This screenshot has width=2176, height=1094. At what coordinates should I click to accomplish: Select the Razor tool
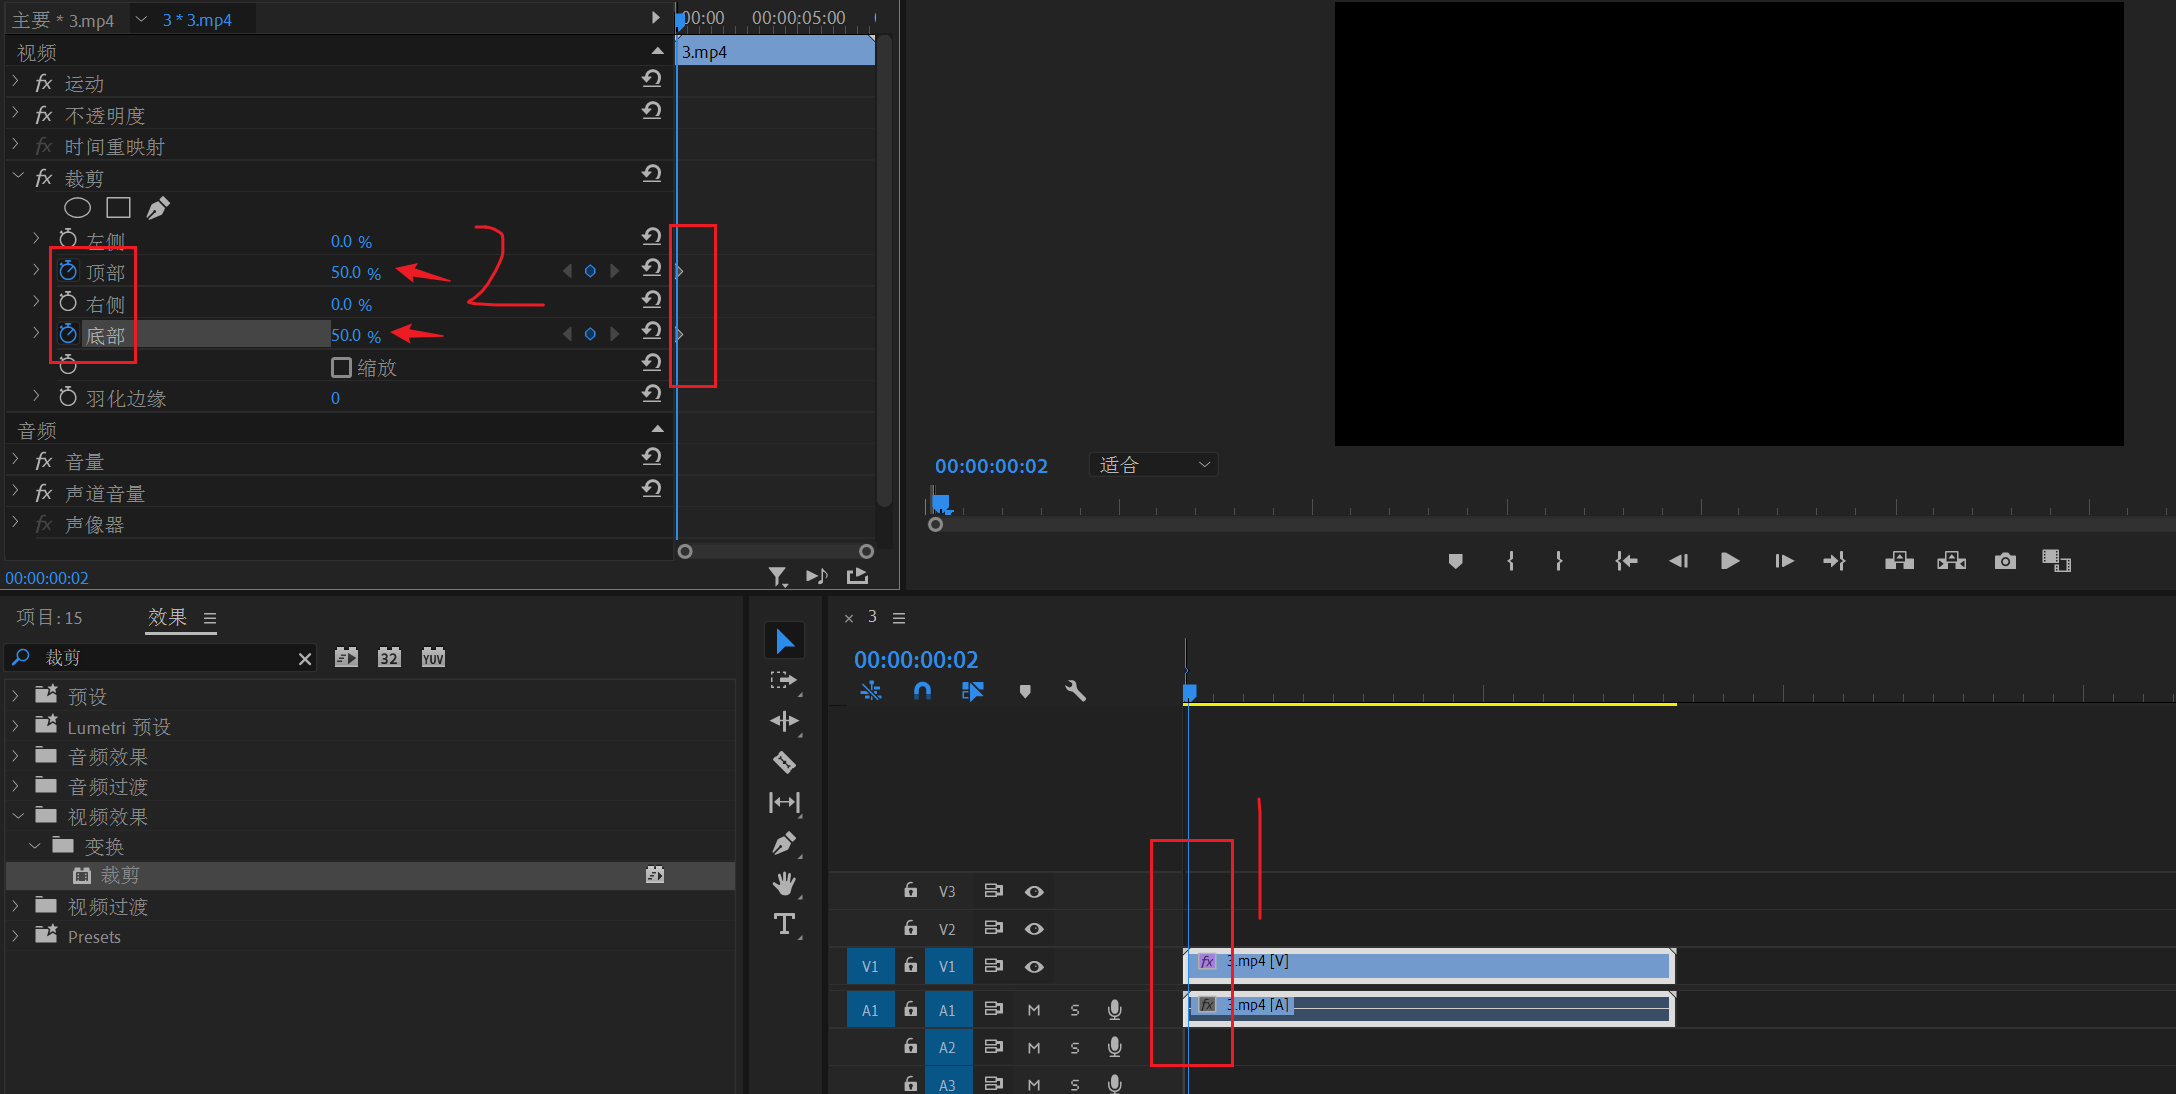tap(784, 762)
